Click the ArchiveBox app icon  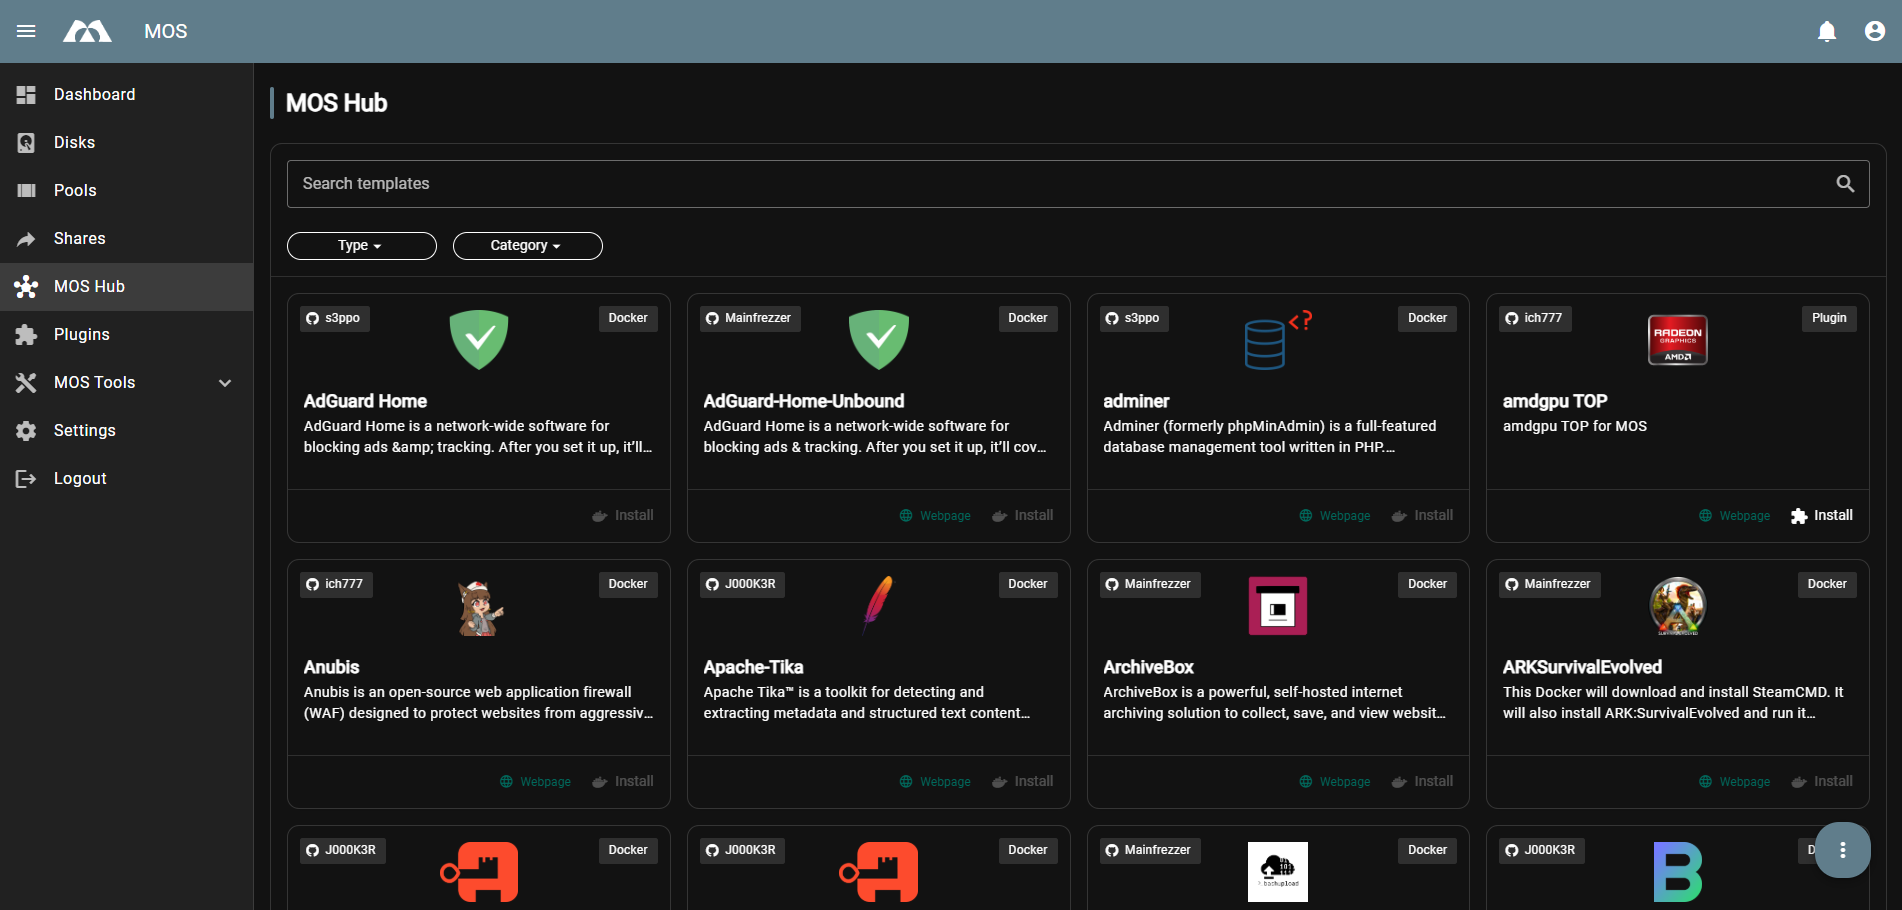pos(1277,606)
